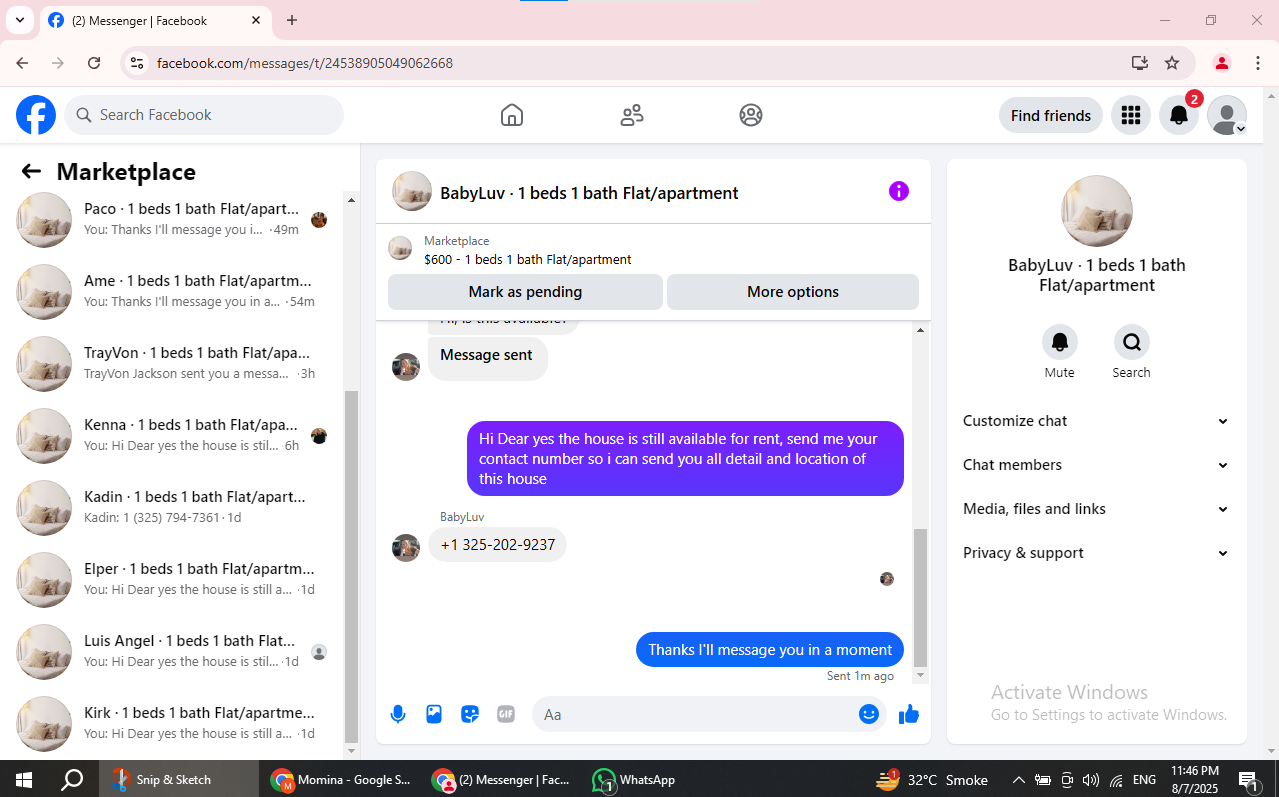Go back in browser history
Viewport: 1279px width, 797px height.
(22, 63)
